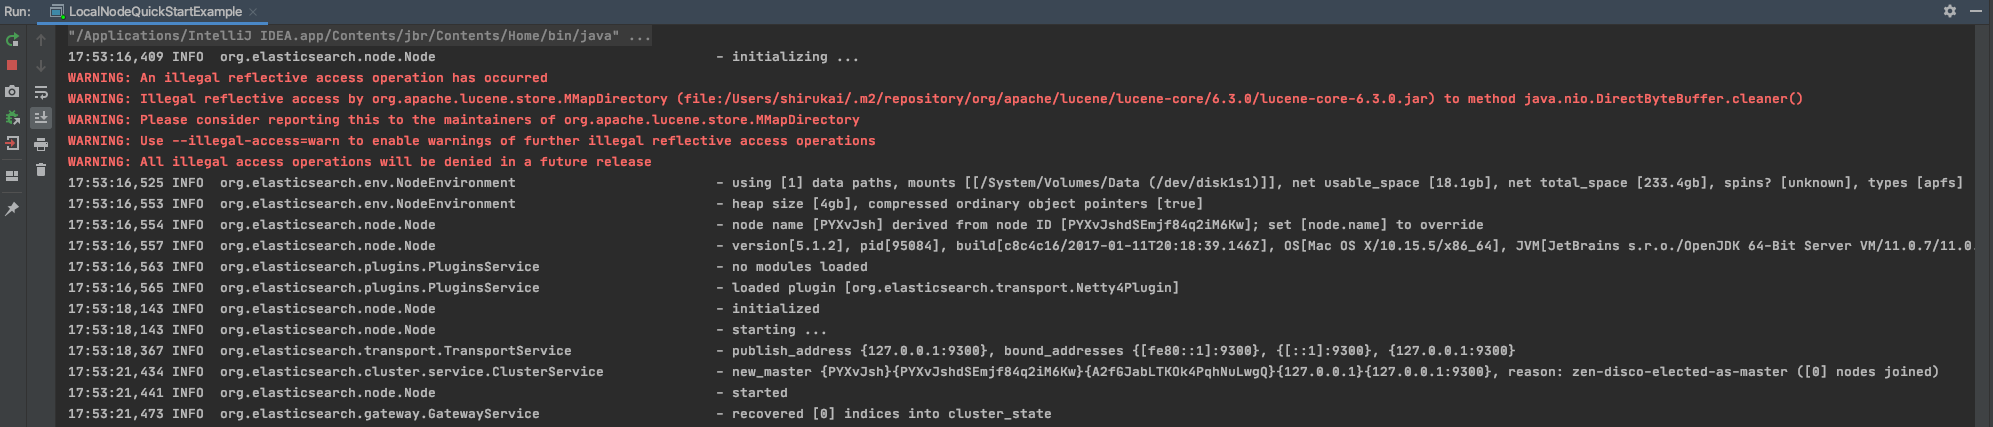Rerun LocalNodeQuickStartExample with the green rerun icon
1993x427 pixels.
coord(12,40)
